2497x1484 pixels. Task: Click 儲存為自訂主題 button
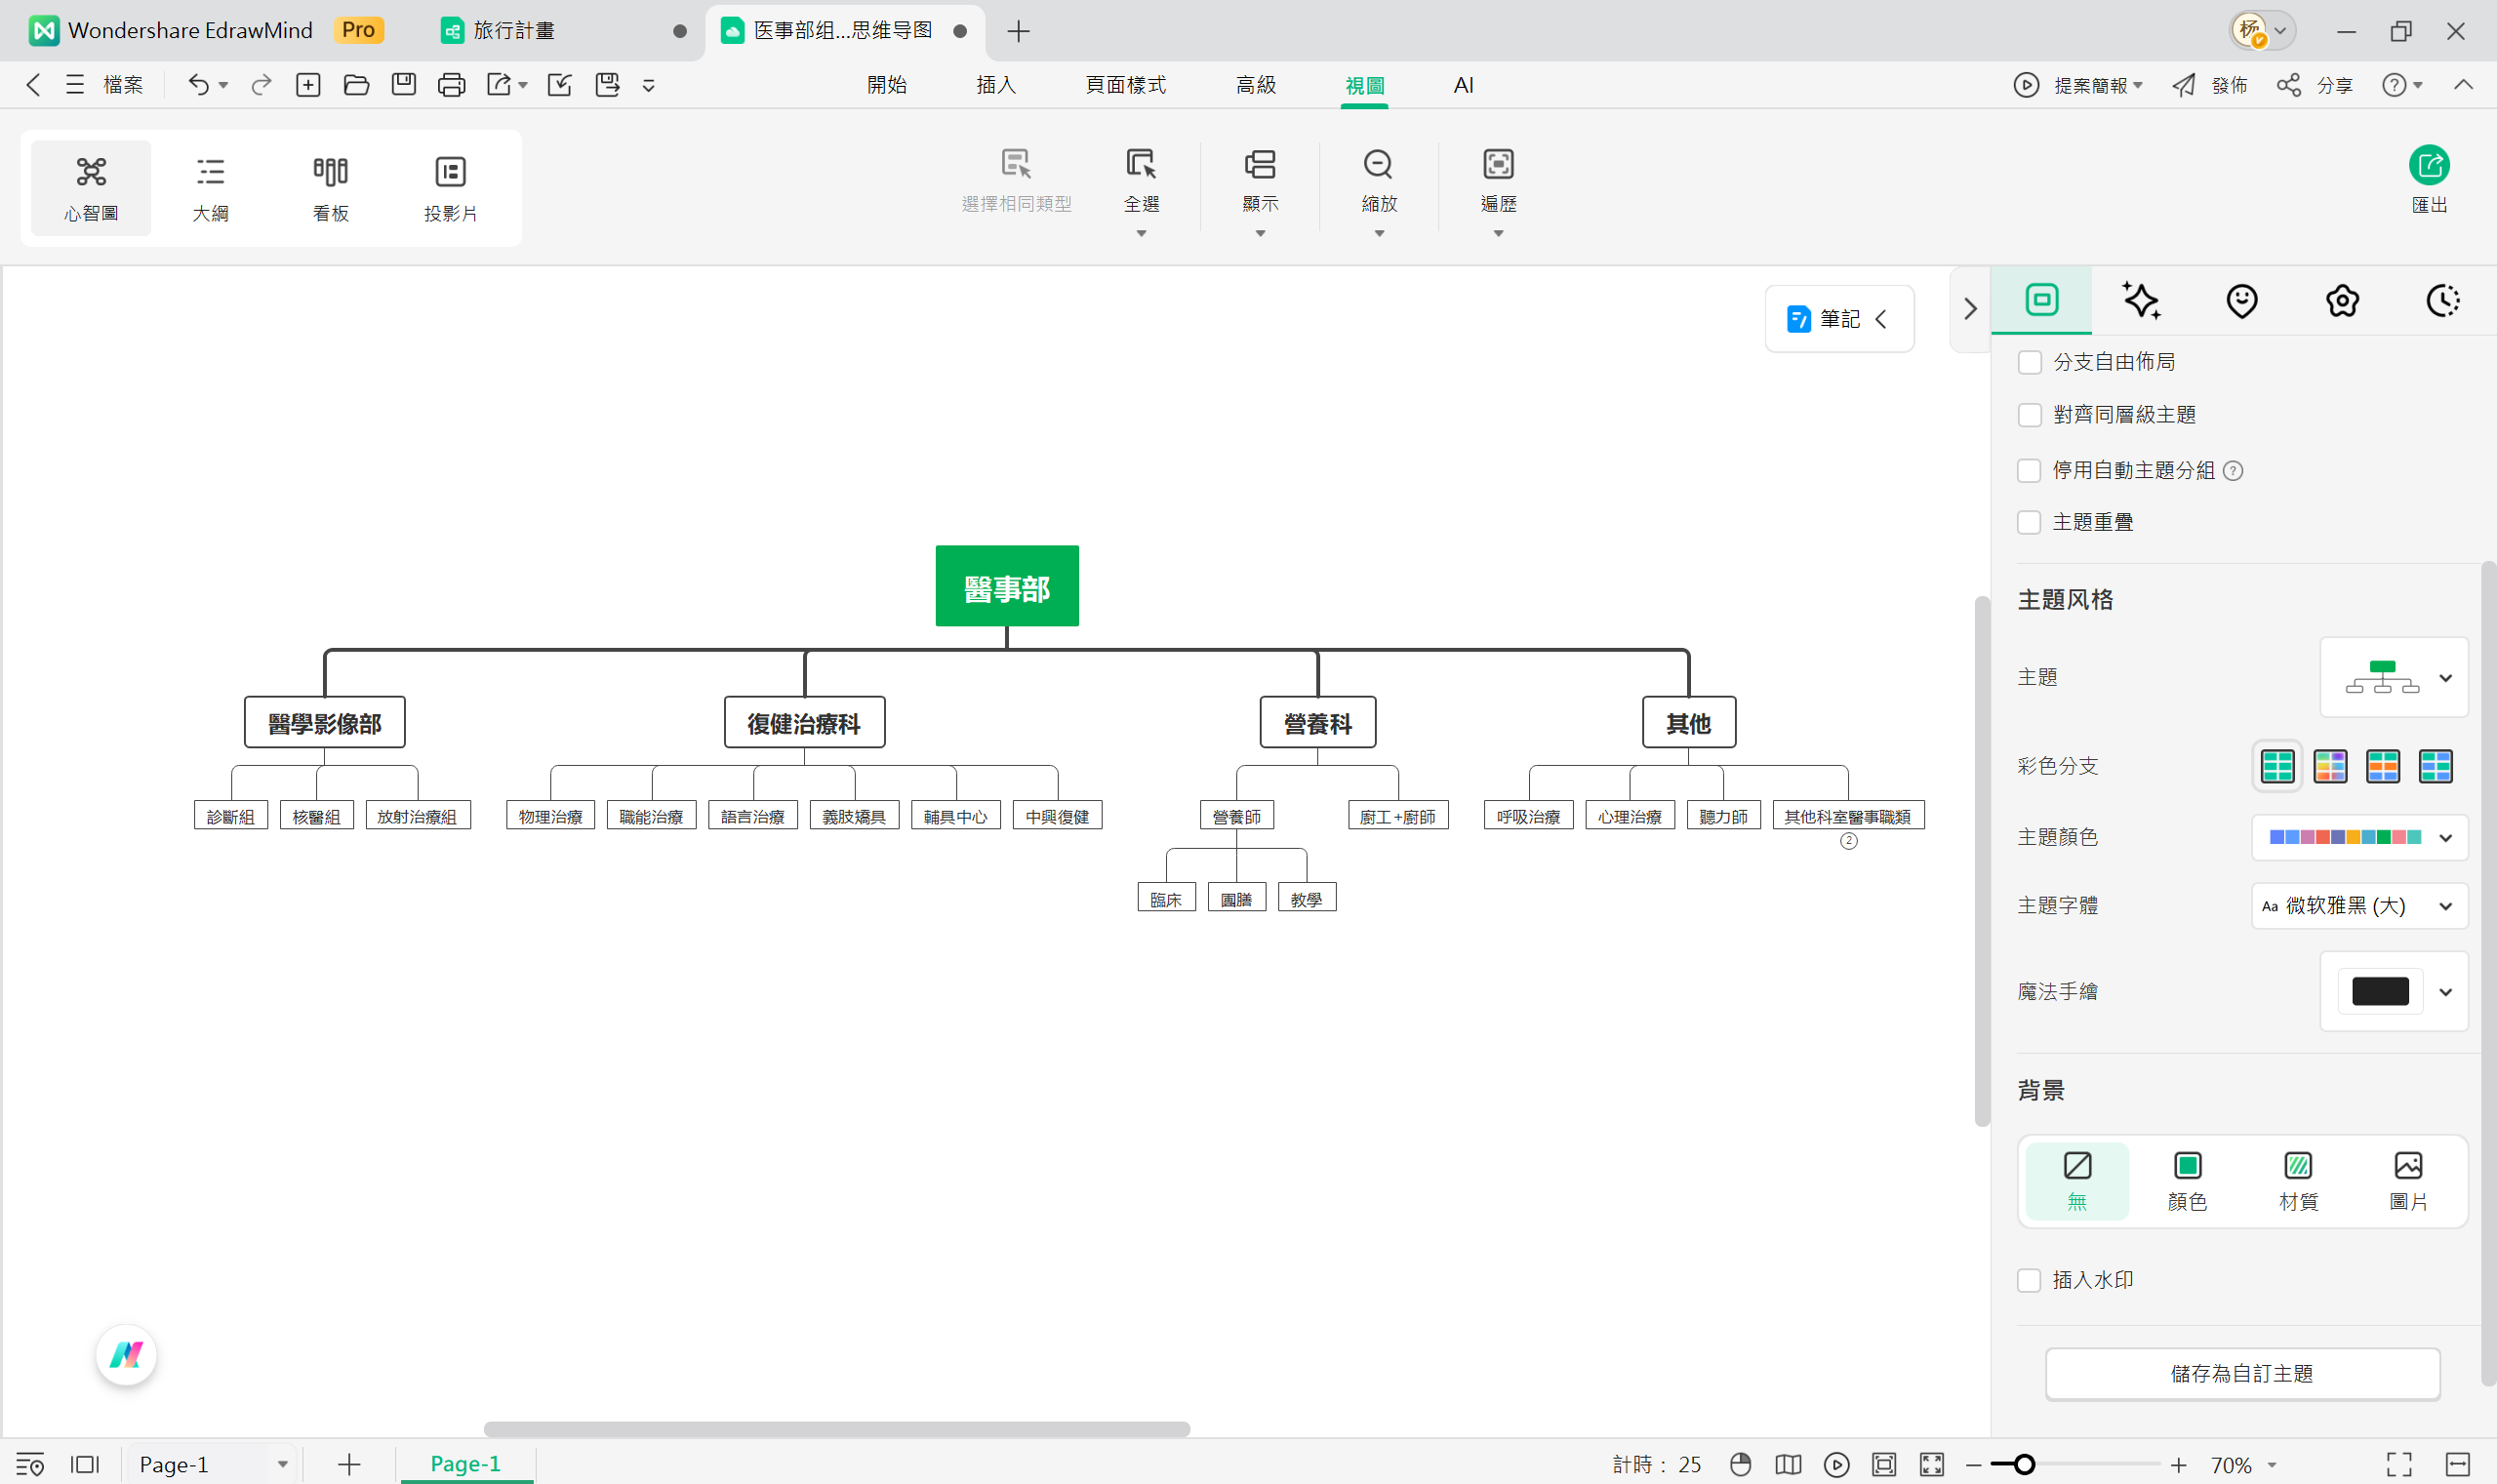click(x=2241, y=1373)
